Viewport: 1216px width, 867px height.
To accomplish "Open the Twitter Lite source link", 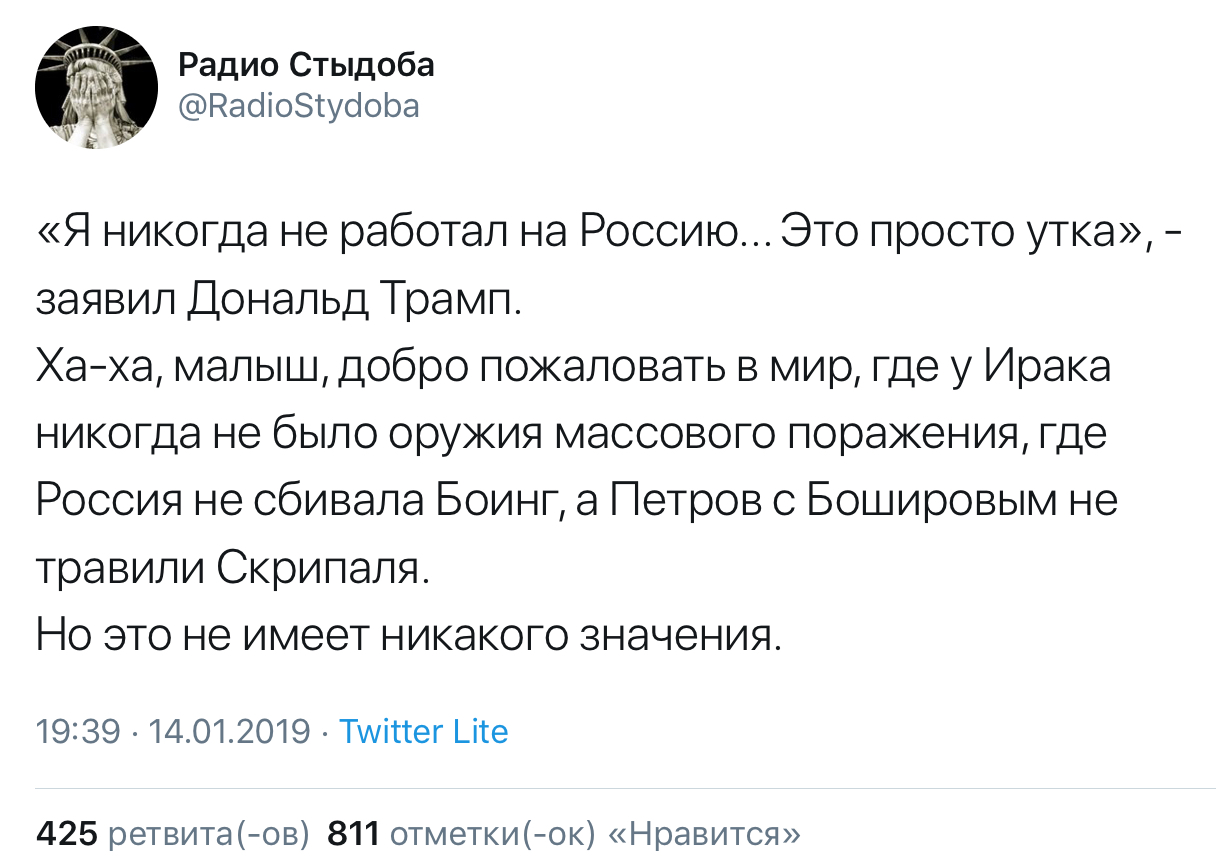I will tap(423, 732).
